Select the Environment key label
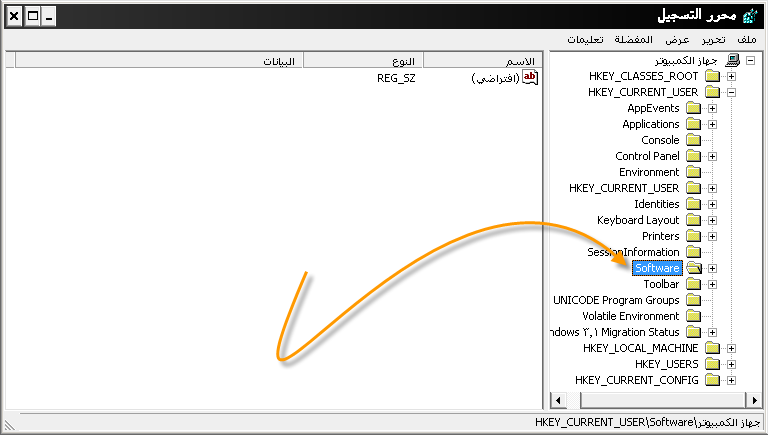The image size is (768, 435). click(649, 172)
